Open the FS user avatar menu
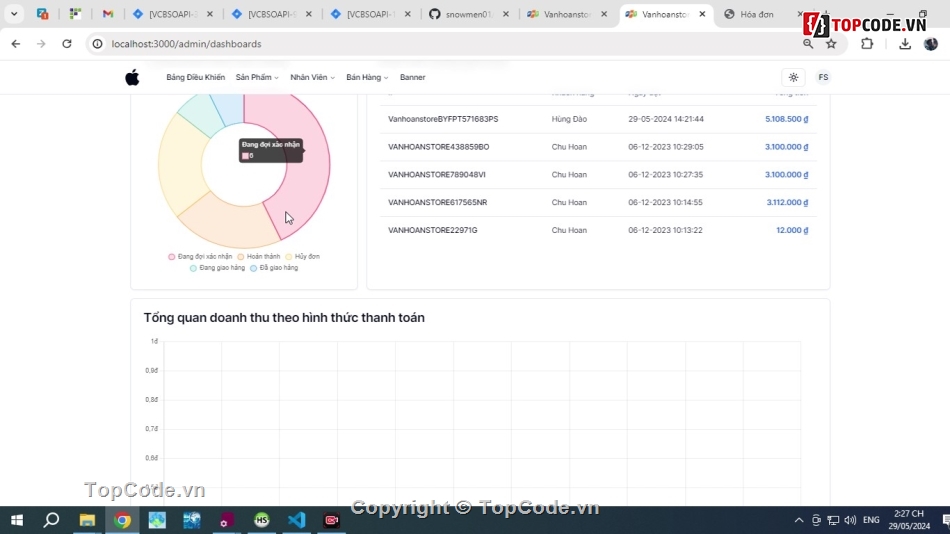The height and width of the screenshot is (534, 950). pyautogui.click(x=823, y=78)
